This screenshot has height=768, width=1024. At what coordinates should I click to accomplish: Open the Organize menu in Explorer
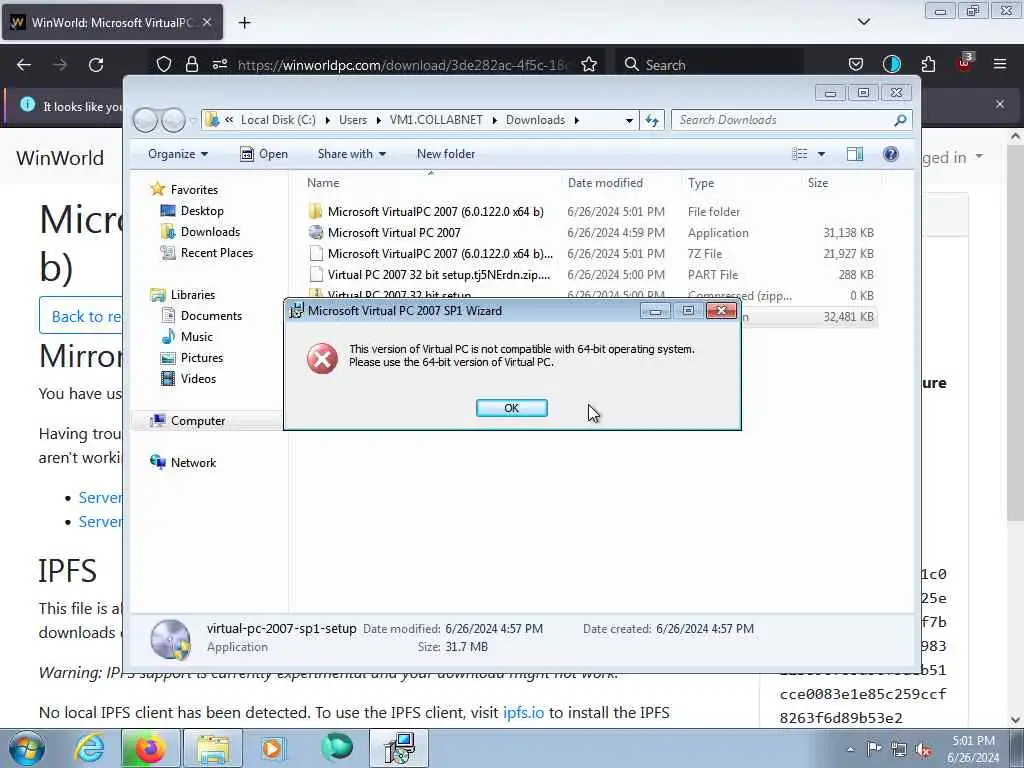tap(178, 154)
